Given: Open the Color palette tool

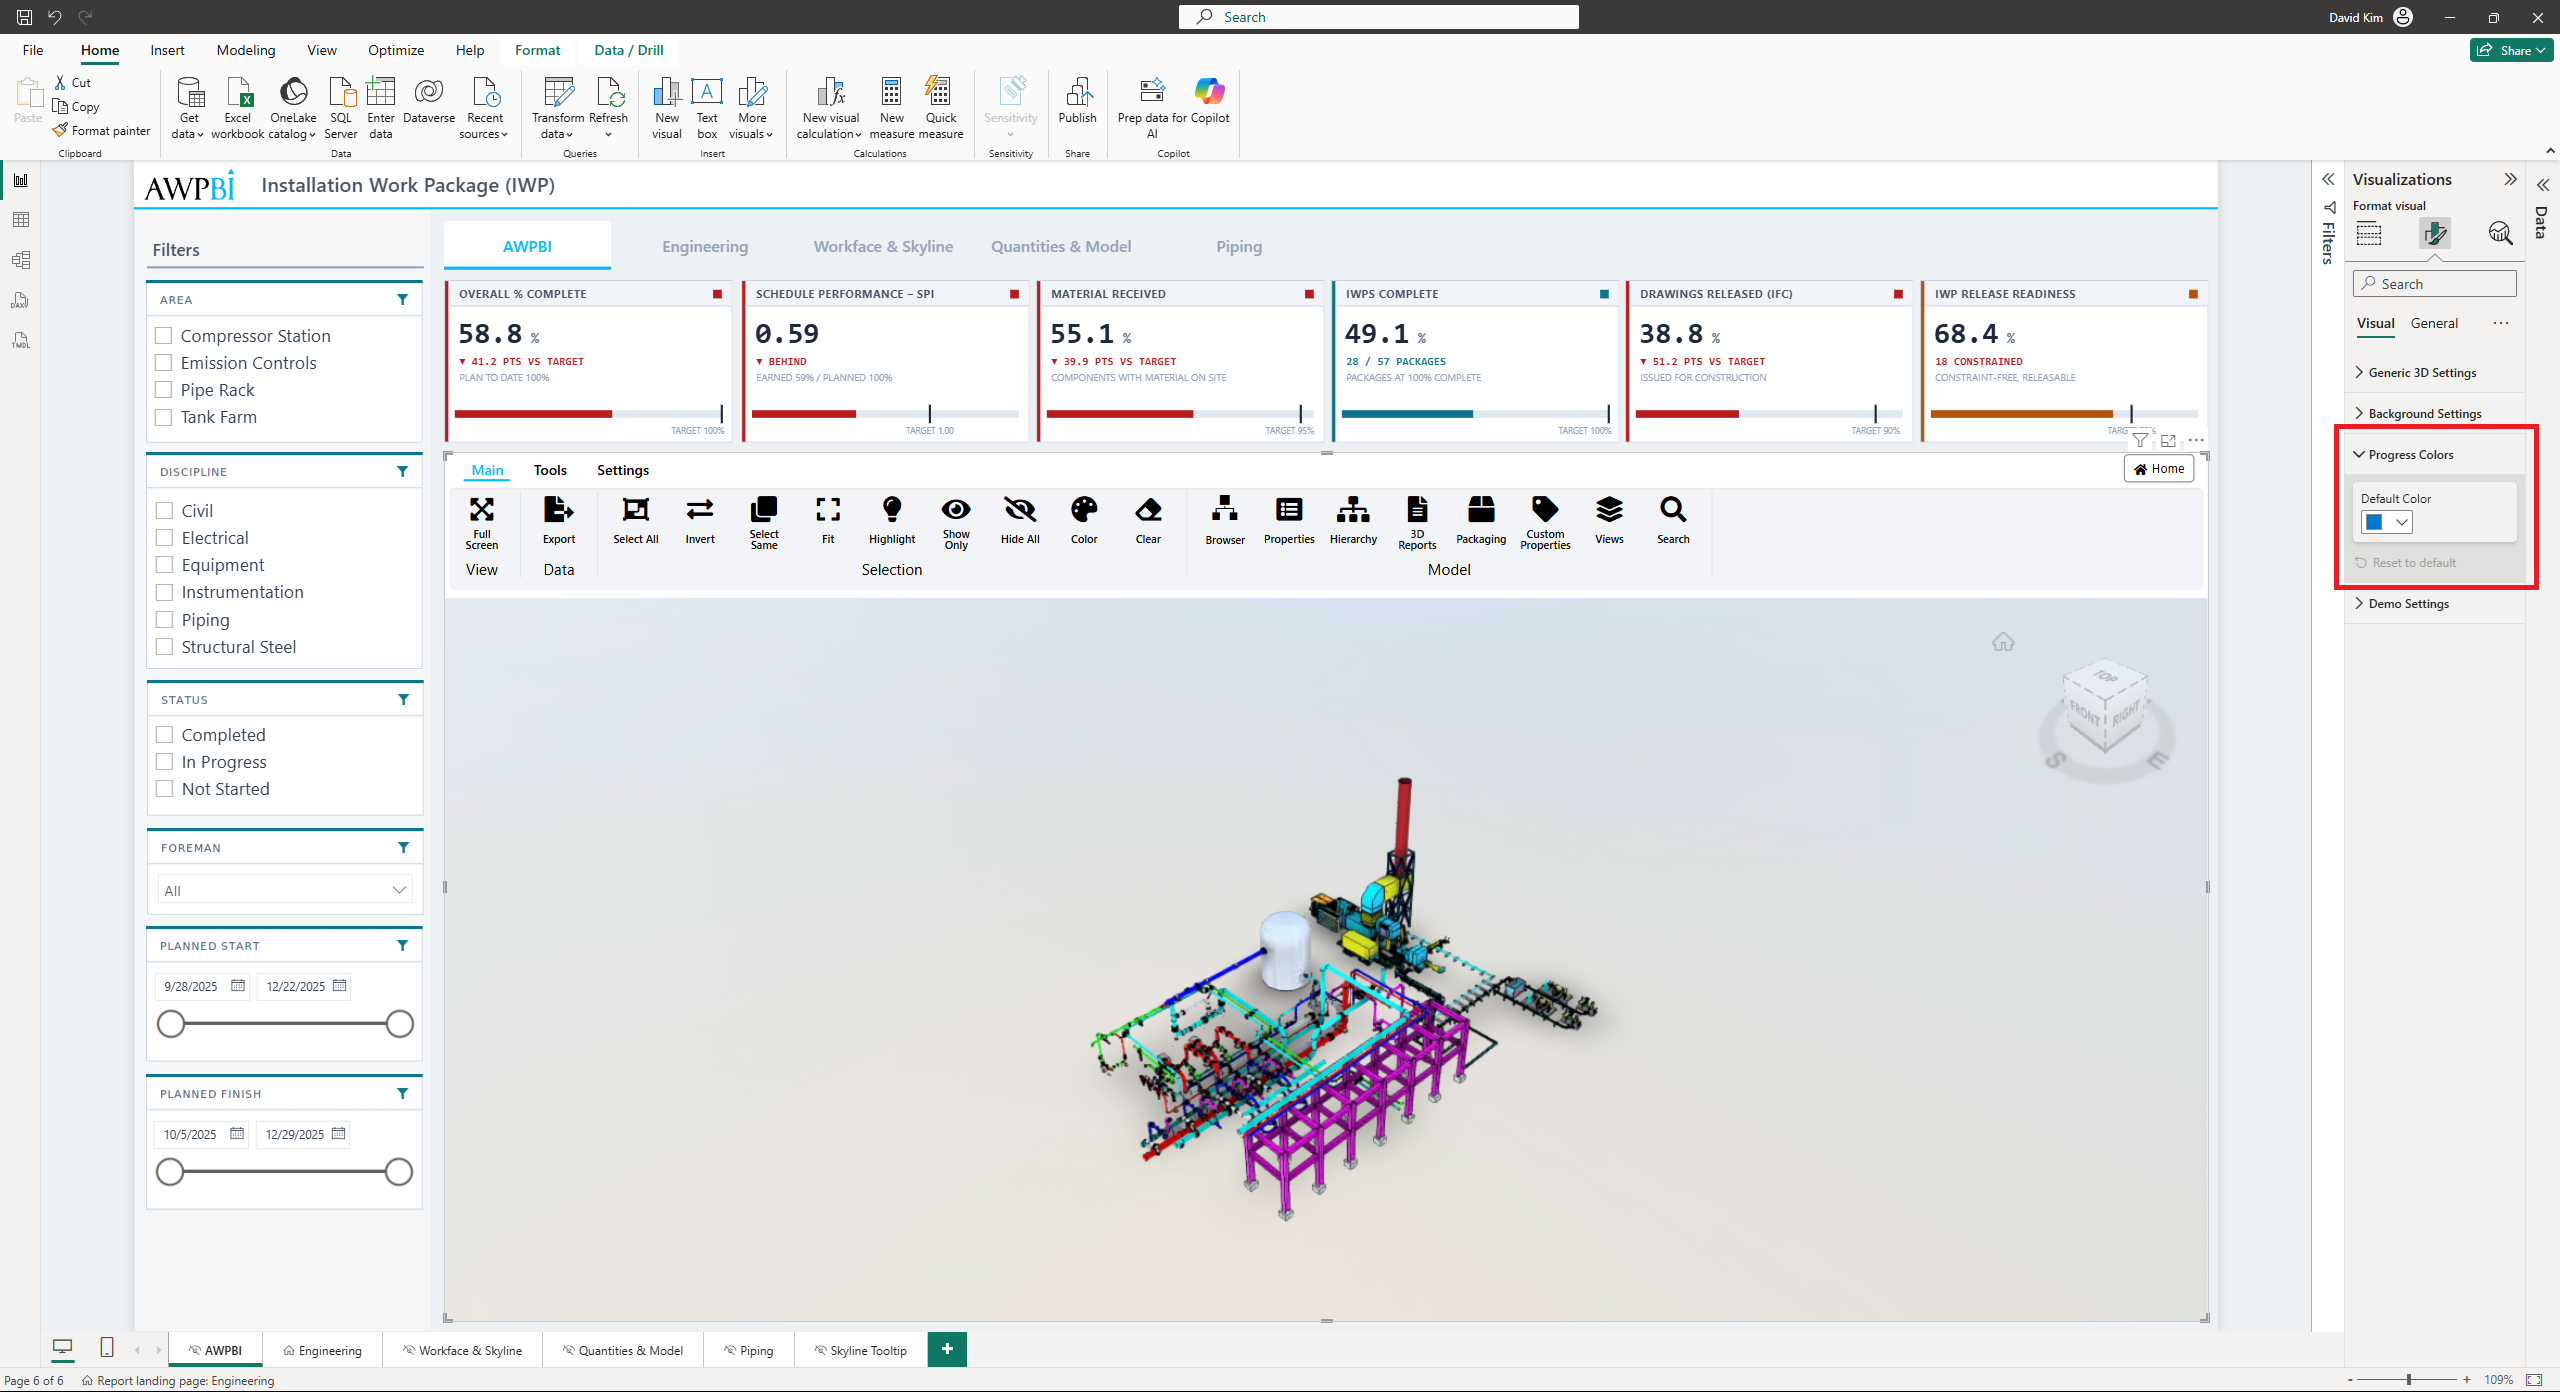Looking at the screenshot, I should 1084,521.
